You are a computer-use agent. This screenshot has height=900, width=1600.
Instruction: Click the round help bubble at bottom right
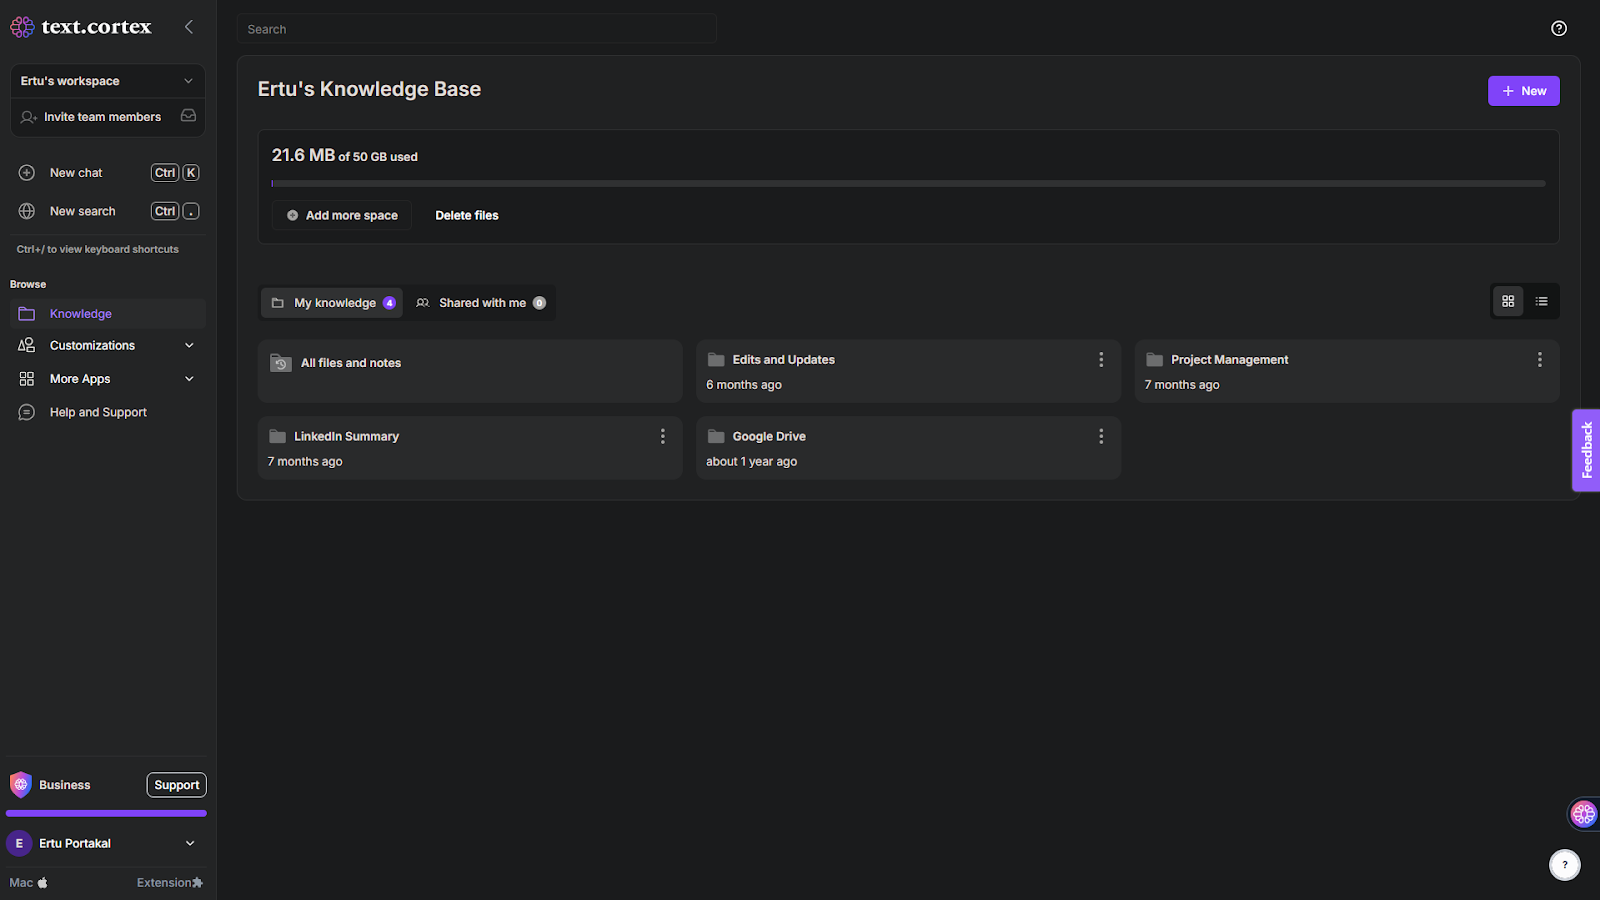1565,865
